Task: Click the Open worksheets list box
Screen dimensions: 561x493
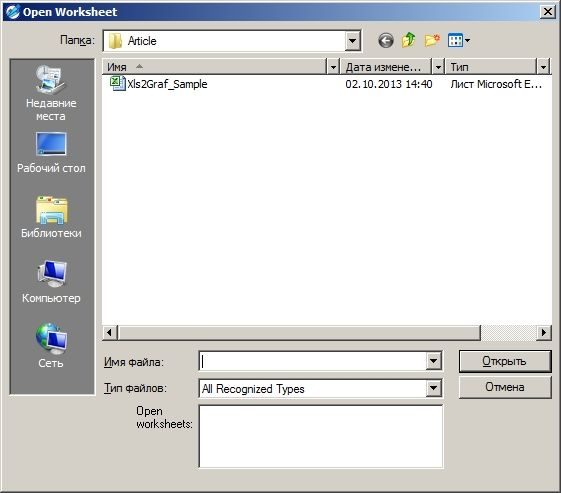Action: [321, 436]
